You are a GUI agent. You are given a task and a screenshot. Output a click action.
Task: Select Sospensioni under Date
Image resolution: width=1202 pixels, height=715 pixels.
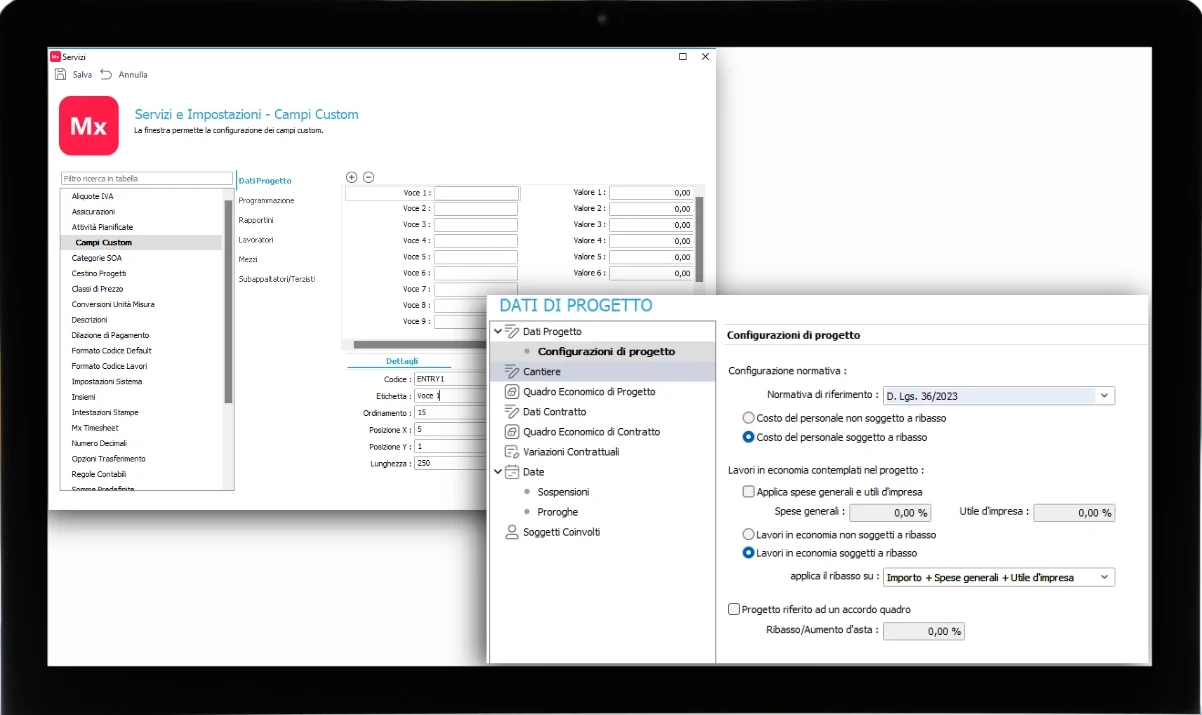tap(563, 492)
